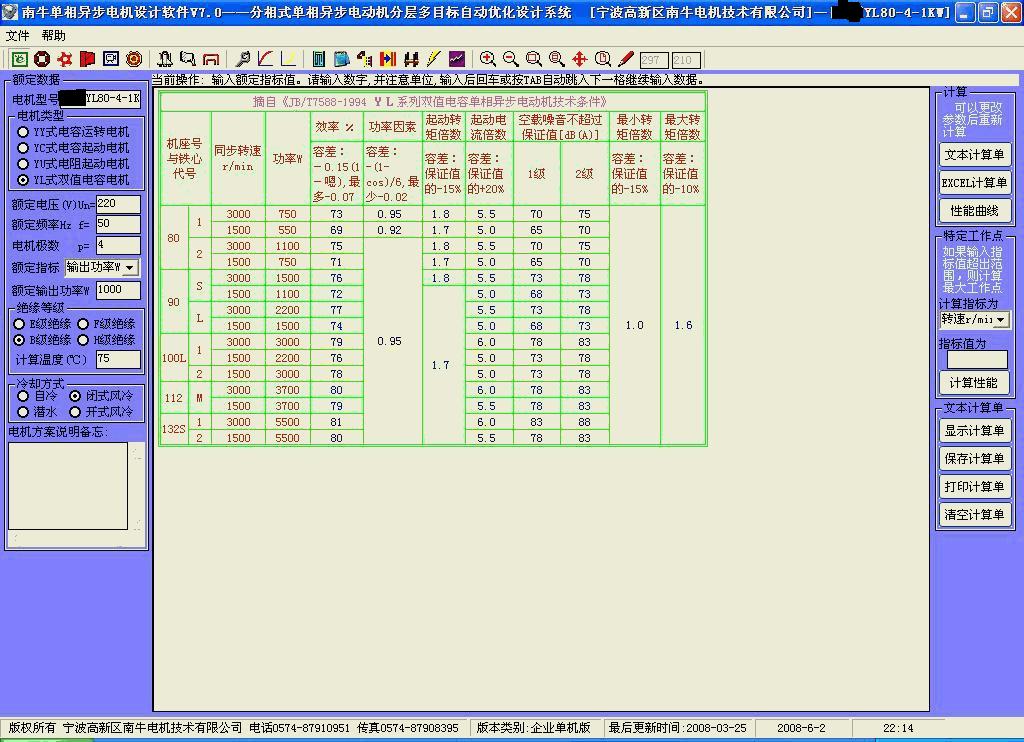Image resolution: width=1024 pixels, height=742 pixels.
Task: Click the zoom out magnifier icon
Action: [x=511, y=59]
